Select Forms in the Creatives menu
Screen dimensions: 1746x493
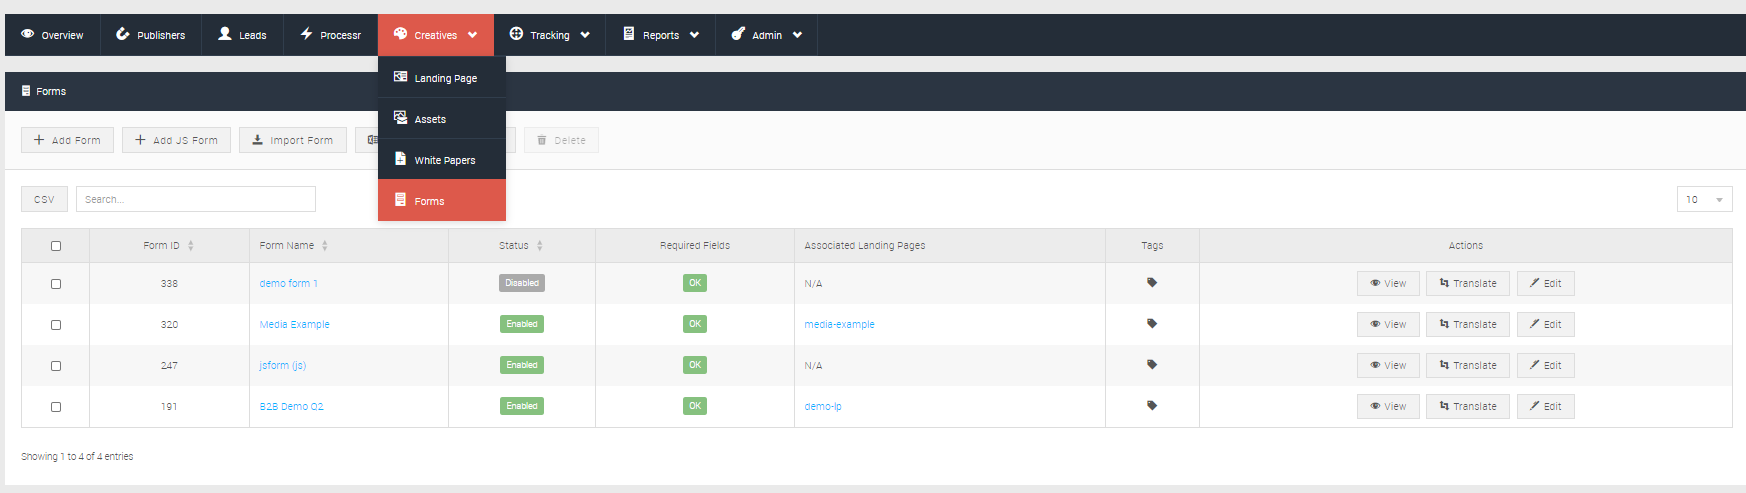[442, 200]
